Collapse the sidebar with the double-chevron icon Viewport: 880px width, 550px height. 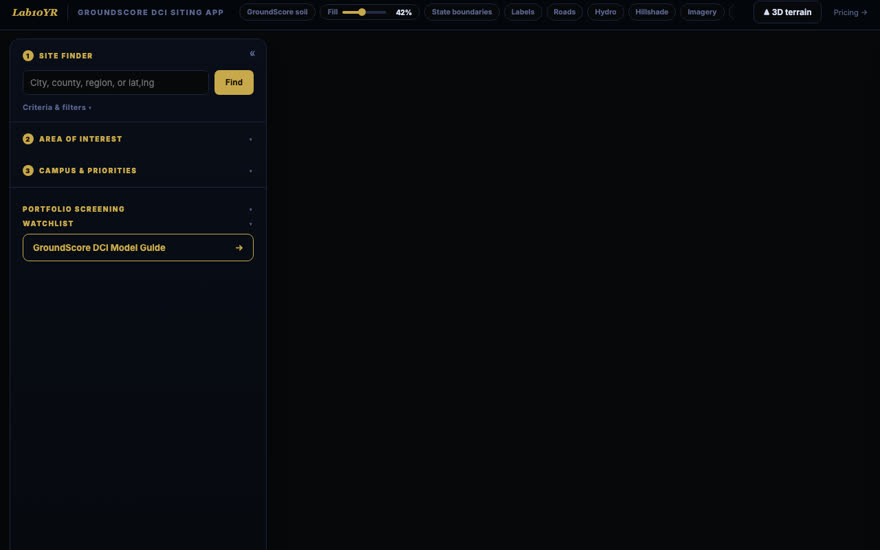click(x=252, y=53)
